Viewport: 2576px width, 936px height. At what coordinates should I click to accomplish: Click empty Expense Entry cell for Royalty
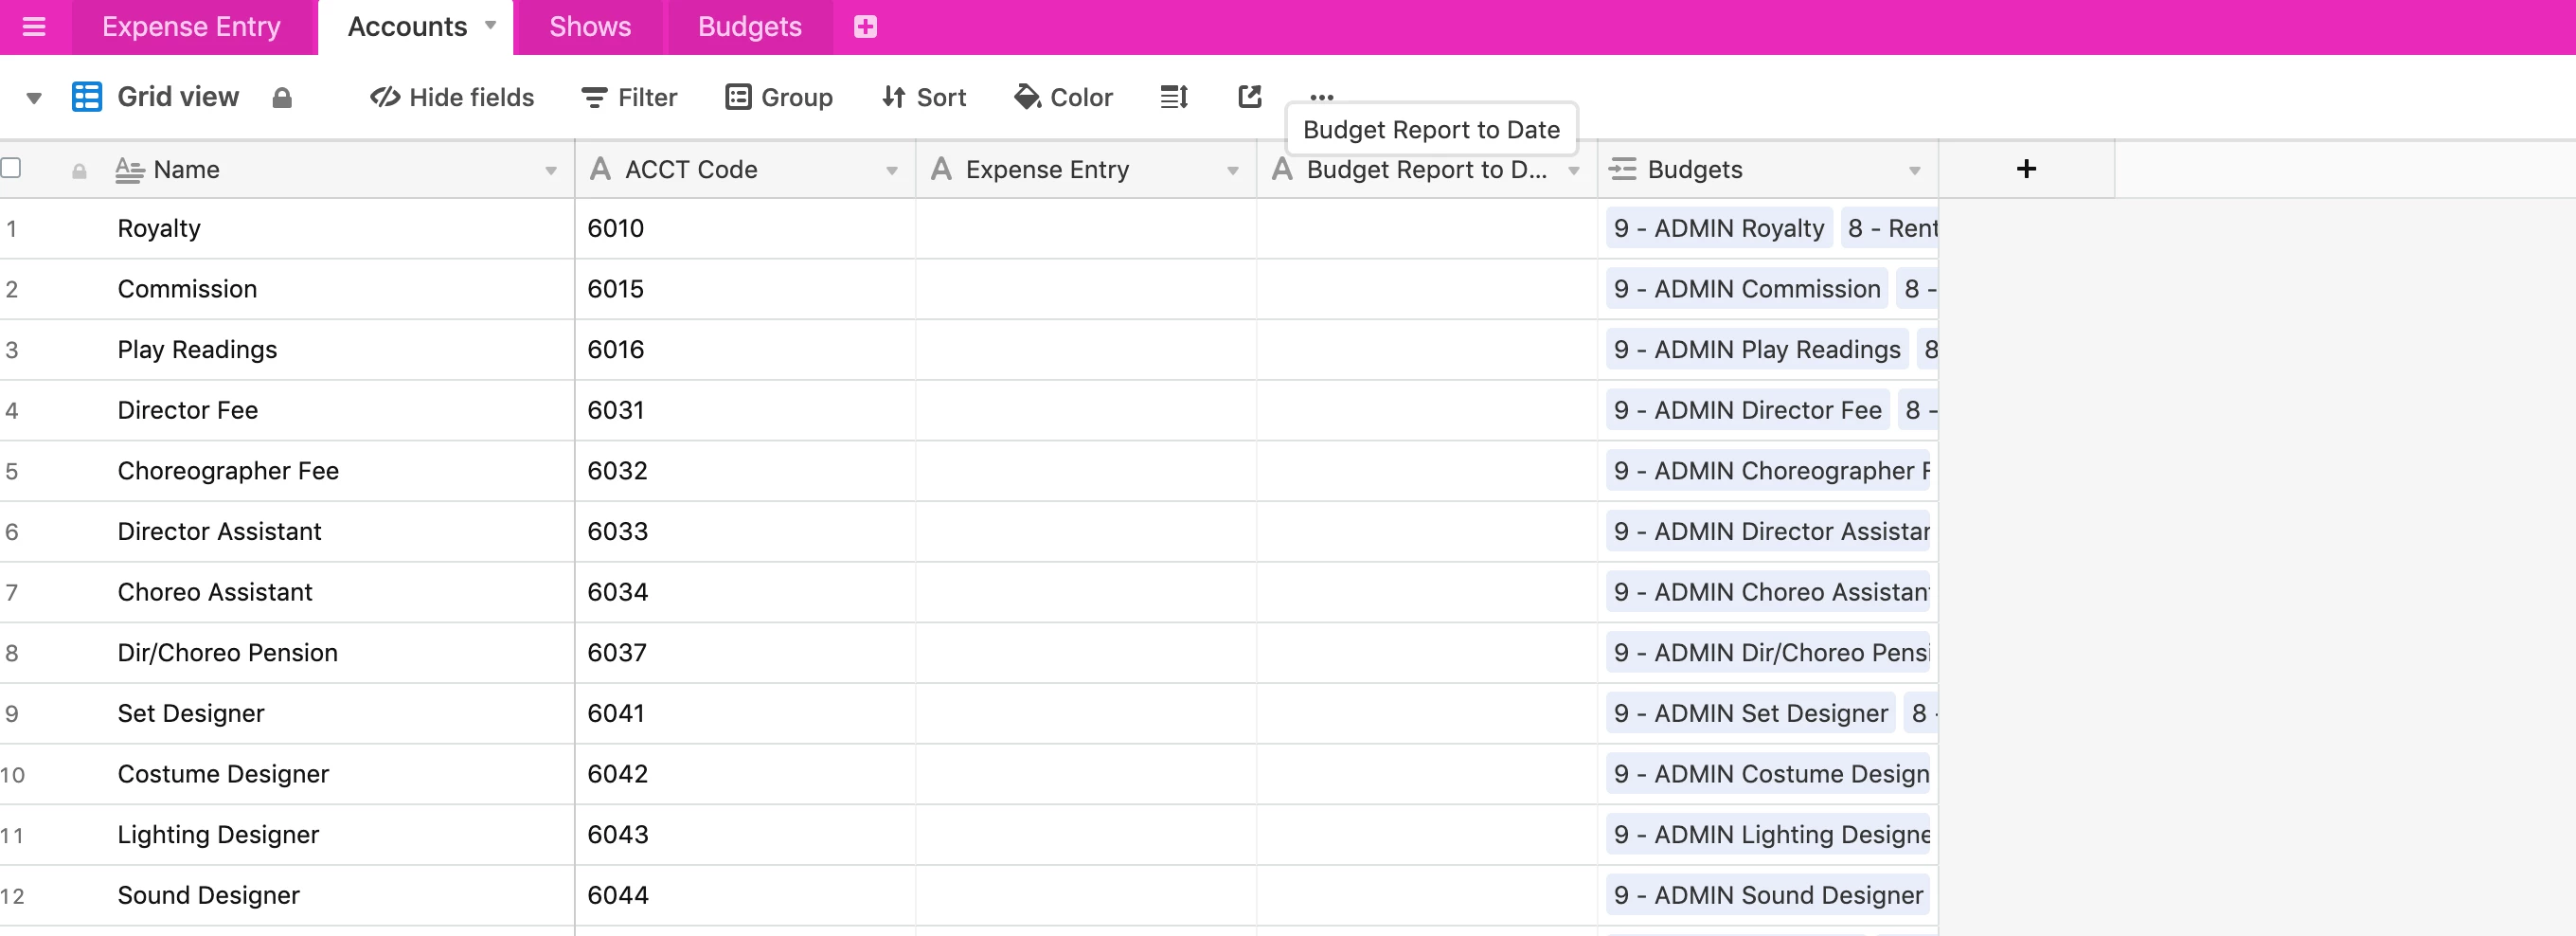1086,228
